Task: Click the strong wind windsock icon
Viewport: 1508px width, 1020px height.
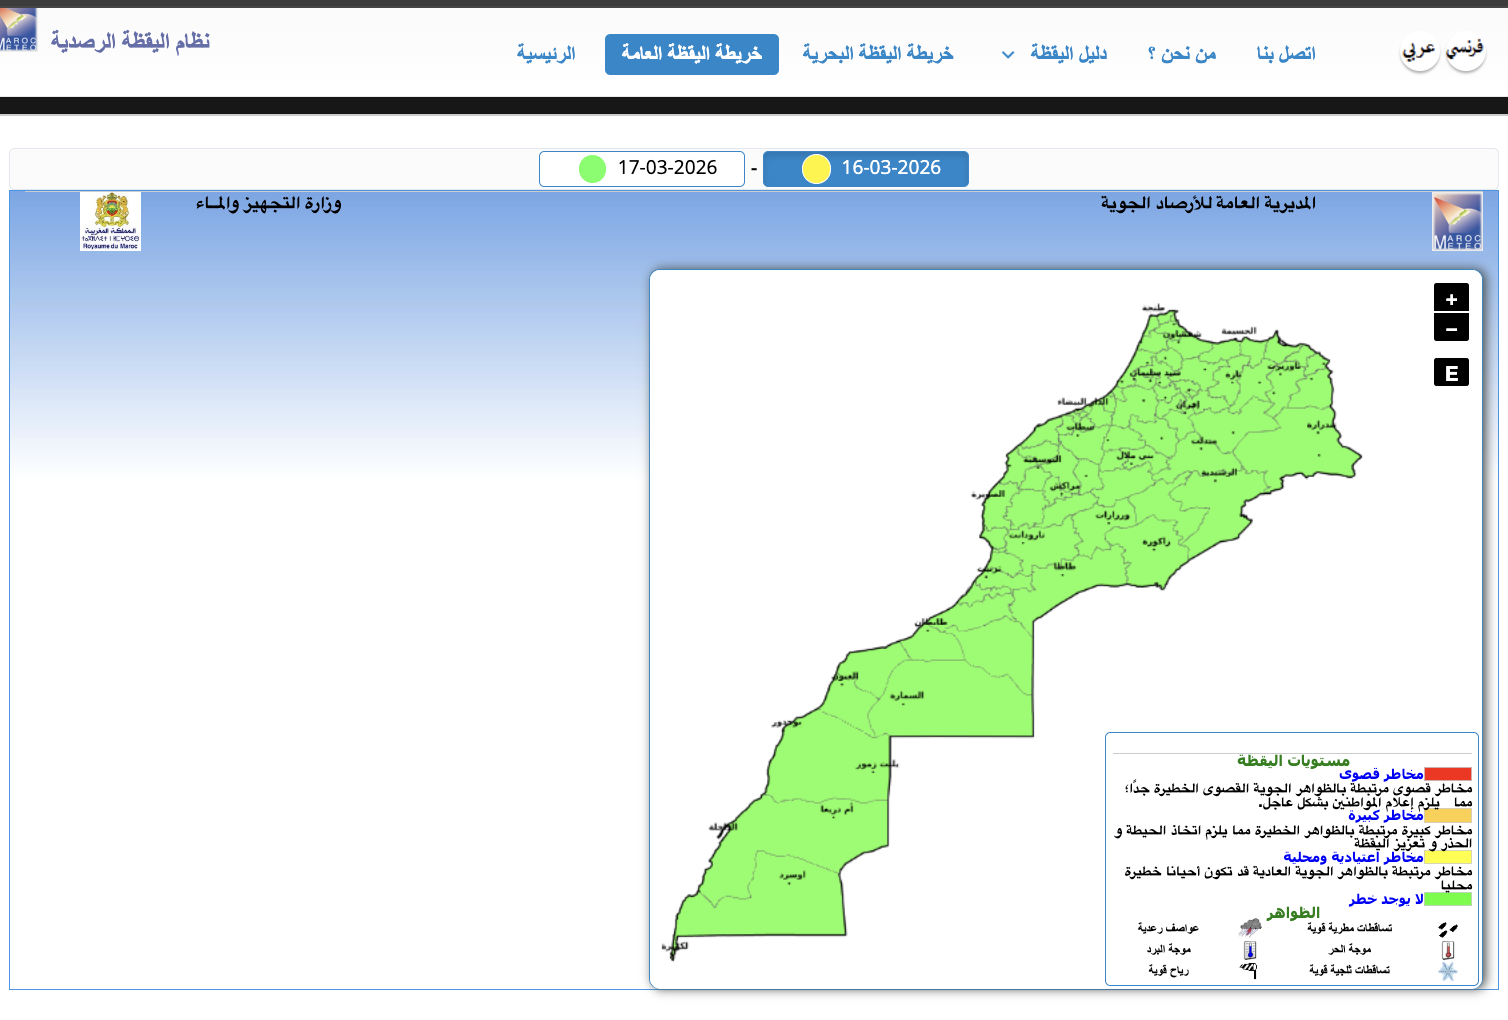Action: 1249,970
